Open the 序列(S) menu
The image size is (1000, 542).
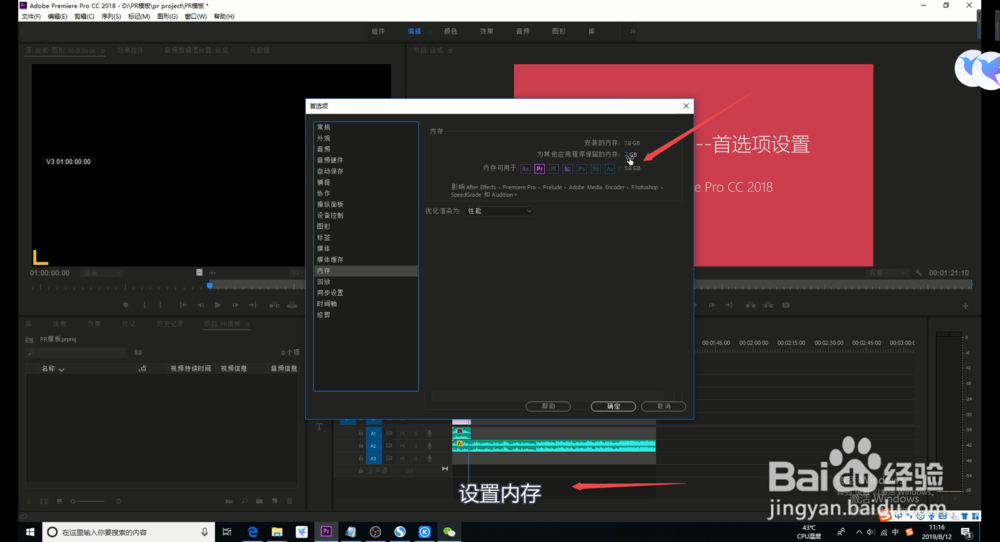click(x=111, y=17)
